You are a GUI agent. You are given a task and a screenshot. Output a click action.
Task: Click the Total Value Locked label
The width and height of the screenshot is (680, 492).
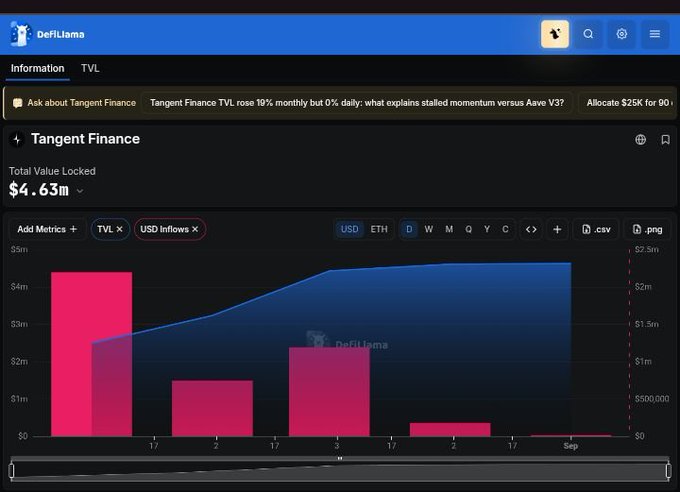tap(52, 171)
